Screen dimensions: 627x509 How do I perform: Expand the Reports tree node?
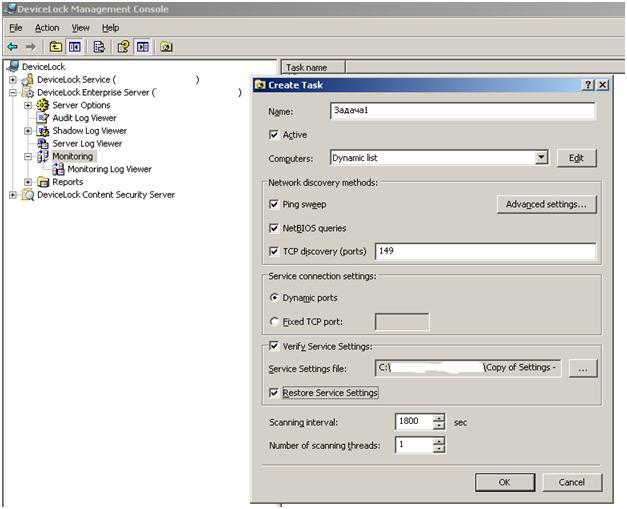pyautogui.click(x=28, y=182)
